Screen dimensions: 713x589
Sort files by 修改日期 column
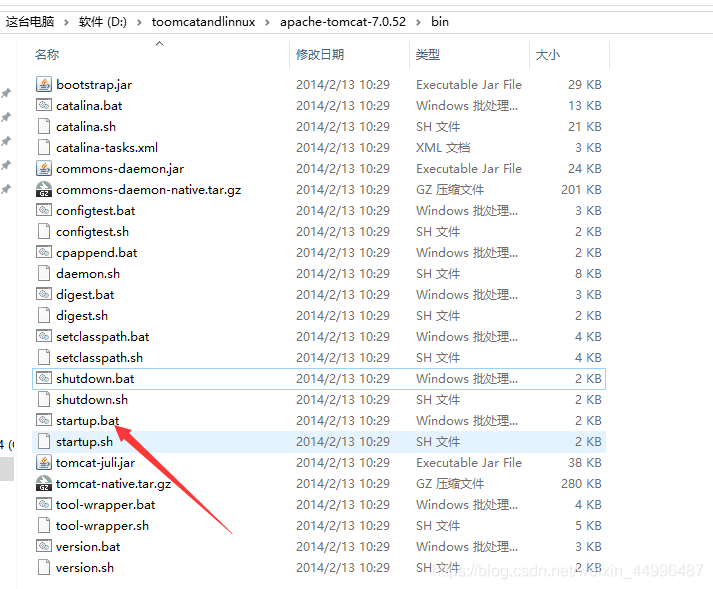tap(320, 55)
